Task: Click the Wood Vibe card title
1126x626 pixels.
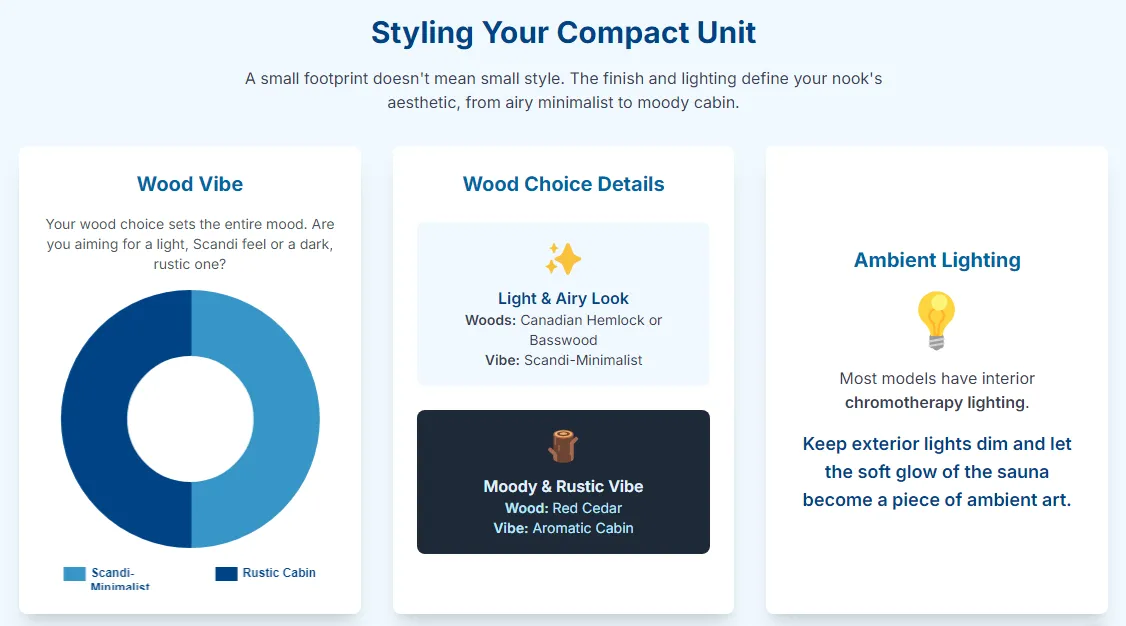Action: [x=190, y=184]
